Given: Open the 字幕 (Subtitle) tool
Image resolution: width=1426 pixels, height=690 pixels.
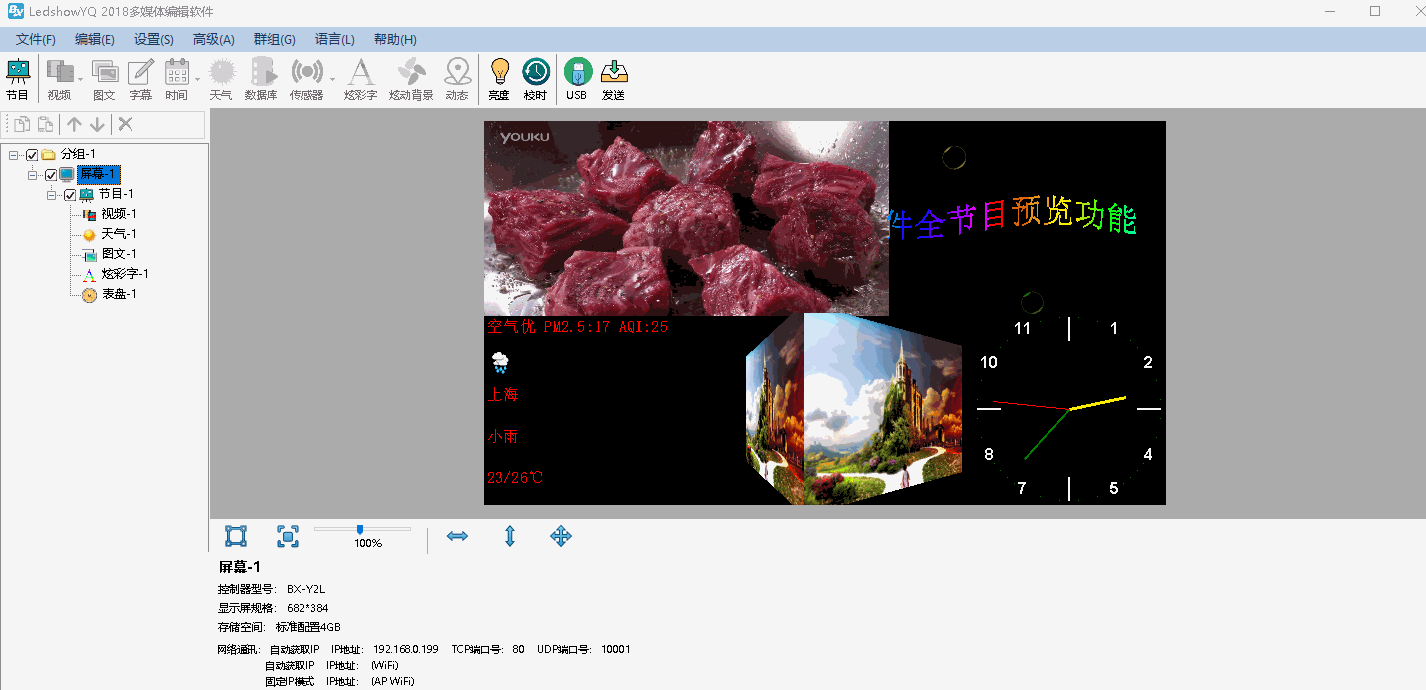Looking at the screenshot, I should (140, 70).
